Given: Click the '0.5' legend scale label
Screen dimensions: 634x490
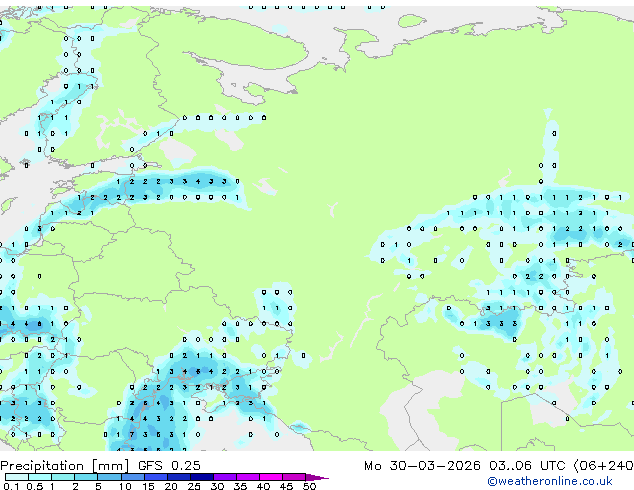Looking at the screenshot, I should tap(34, 486).
